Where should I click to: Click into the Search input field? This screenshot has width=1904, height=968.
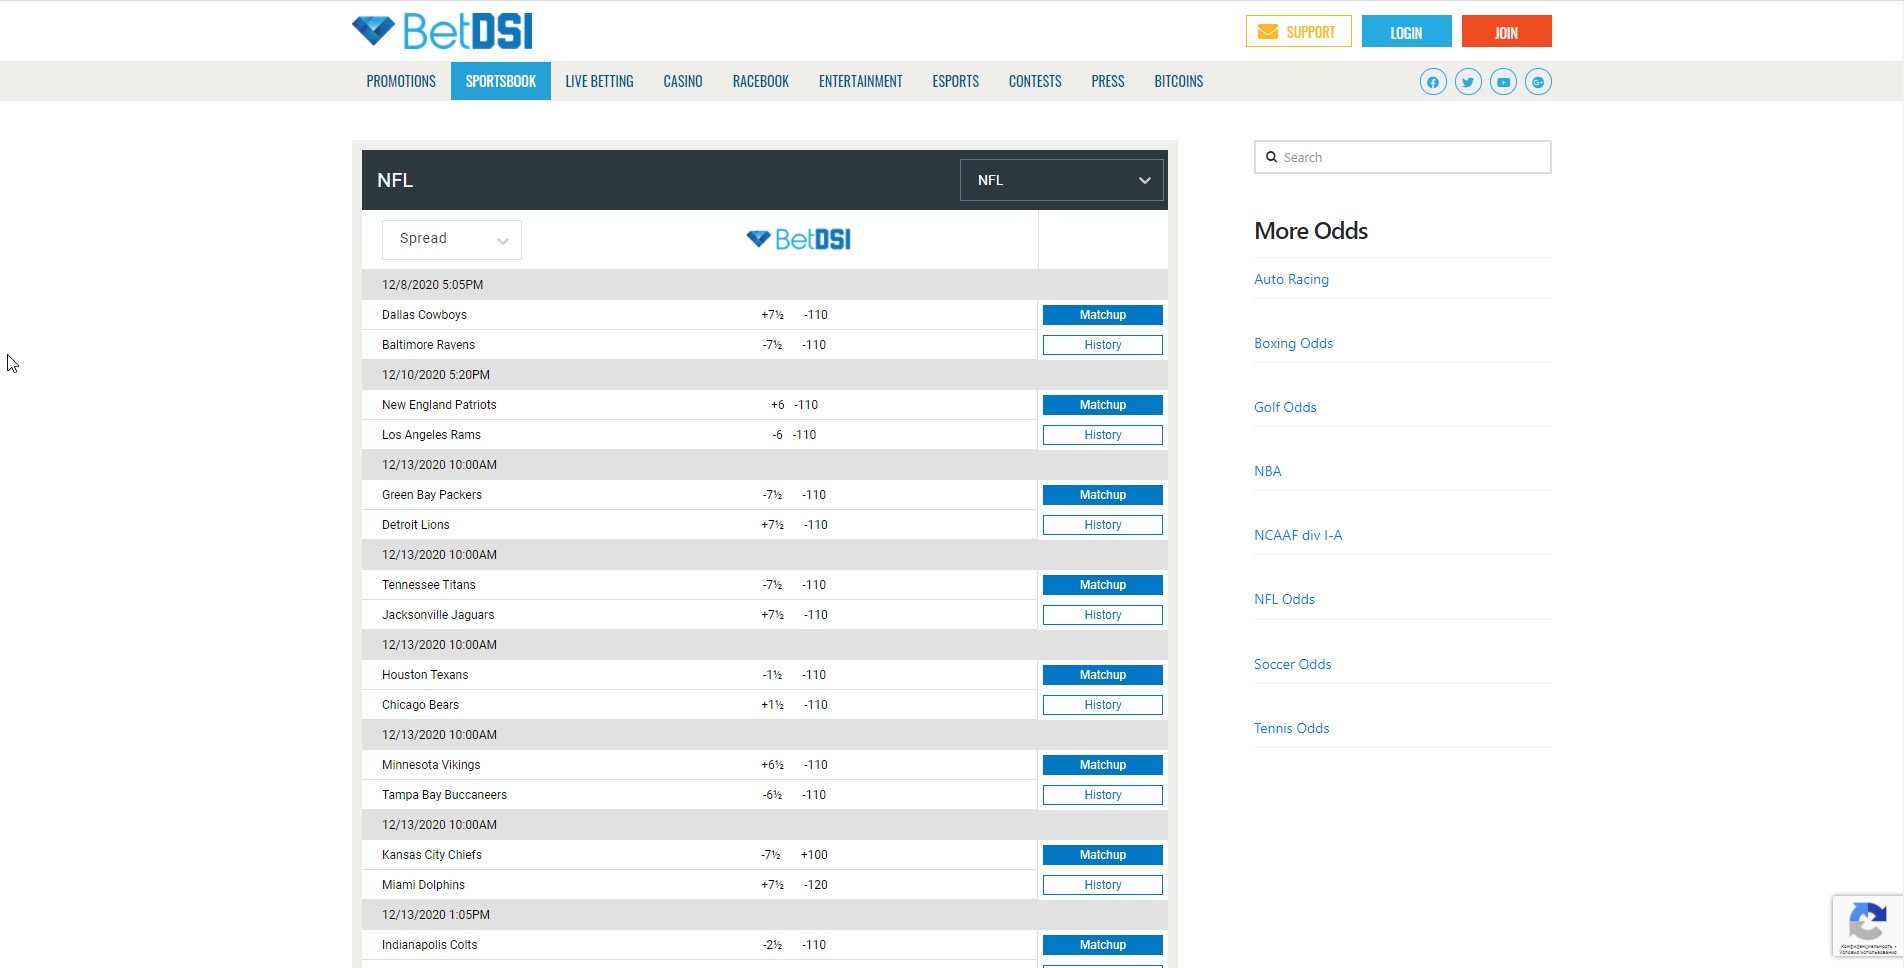click(1410, 157)
